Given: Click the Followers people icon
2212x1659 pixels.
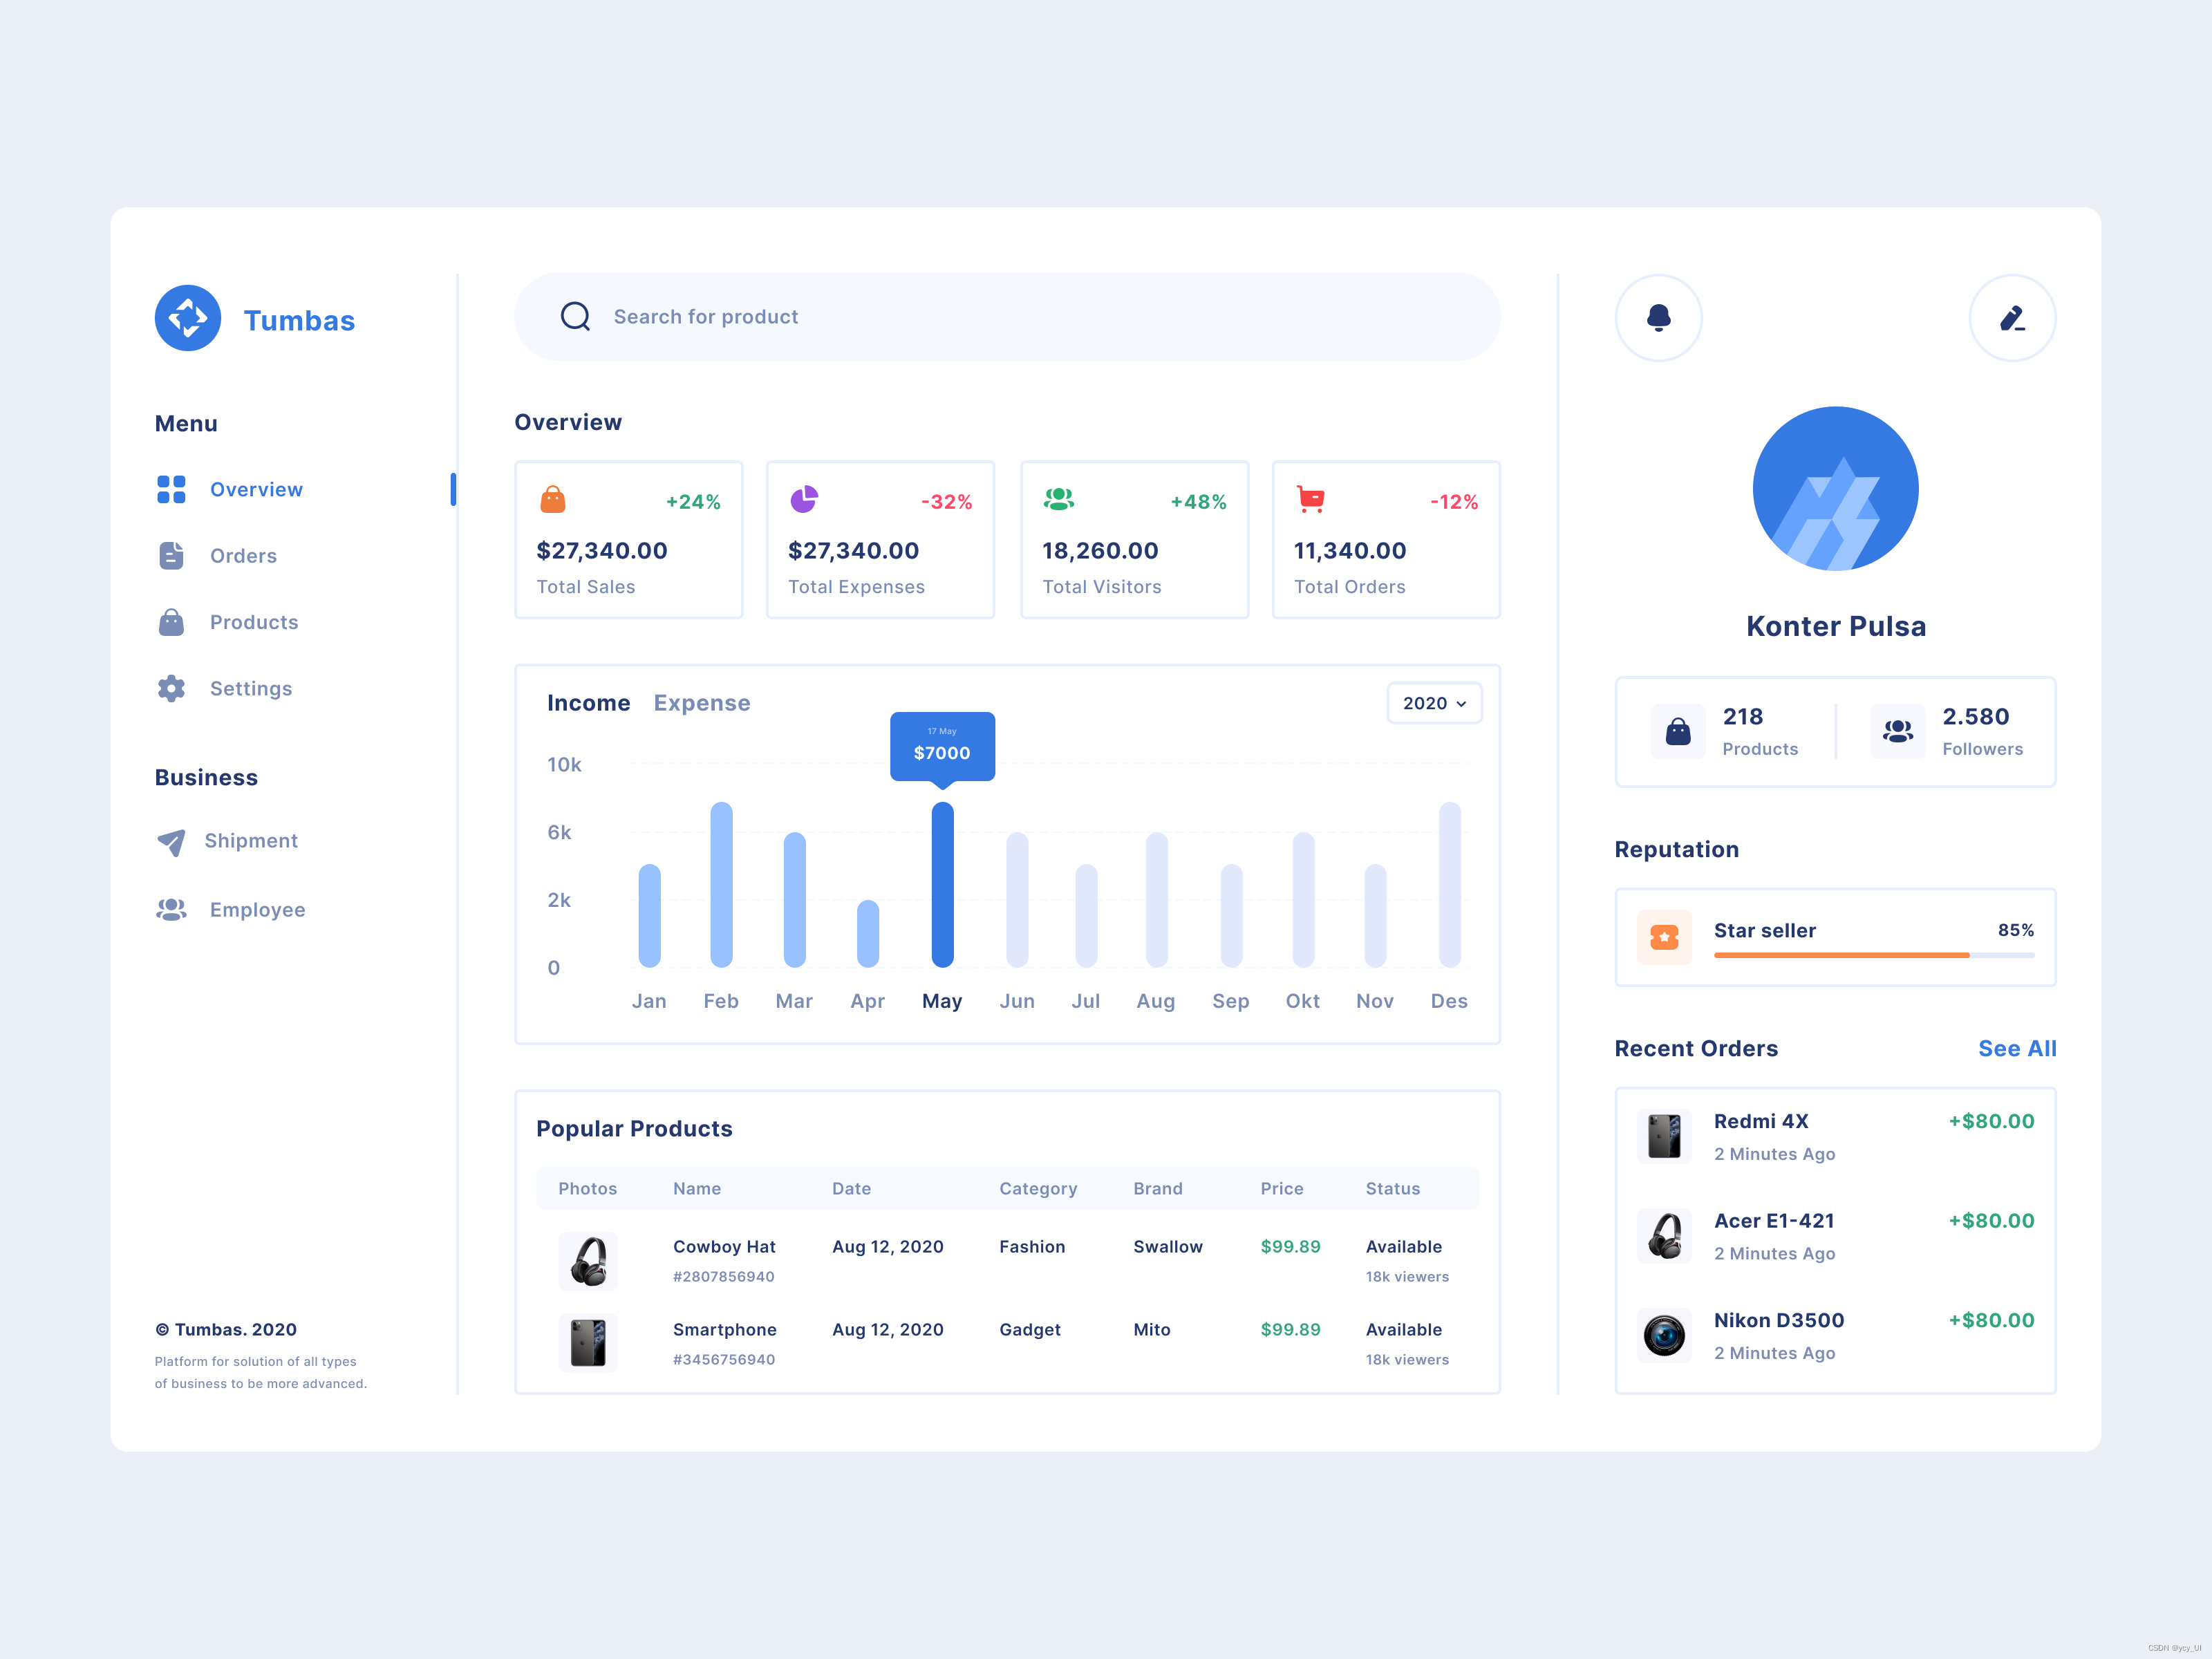Looking at the screenshot, I should 1897,732.
